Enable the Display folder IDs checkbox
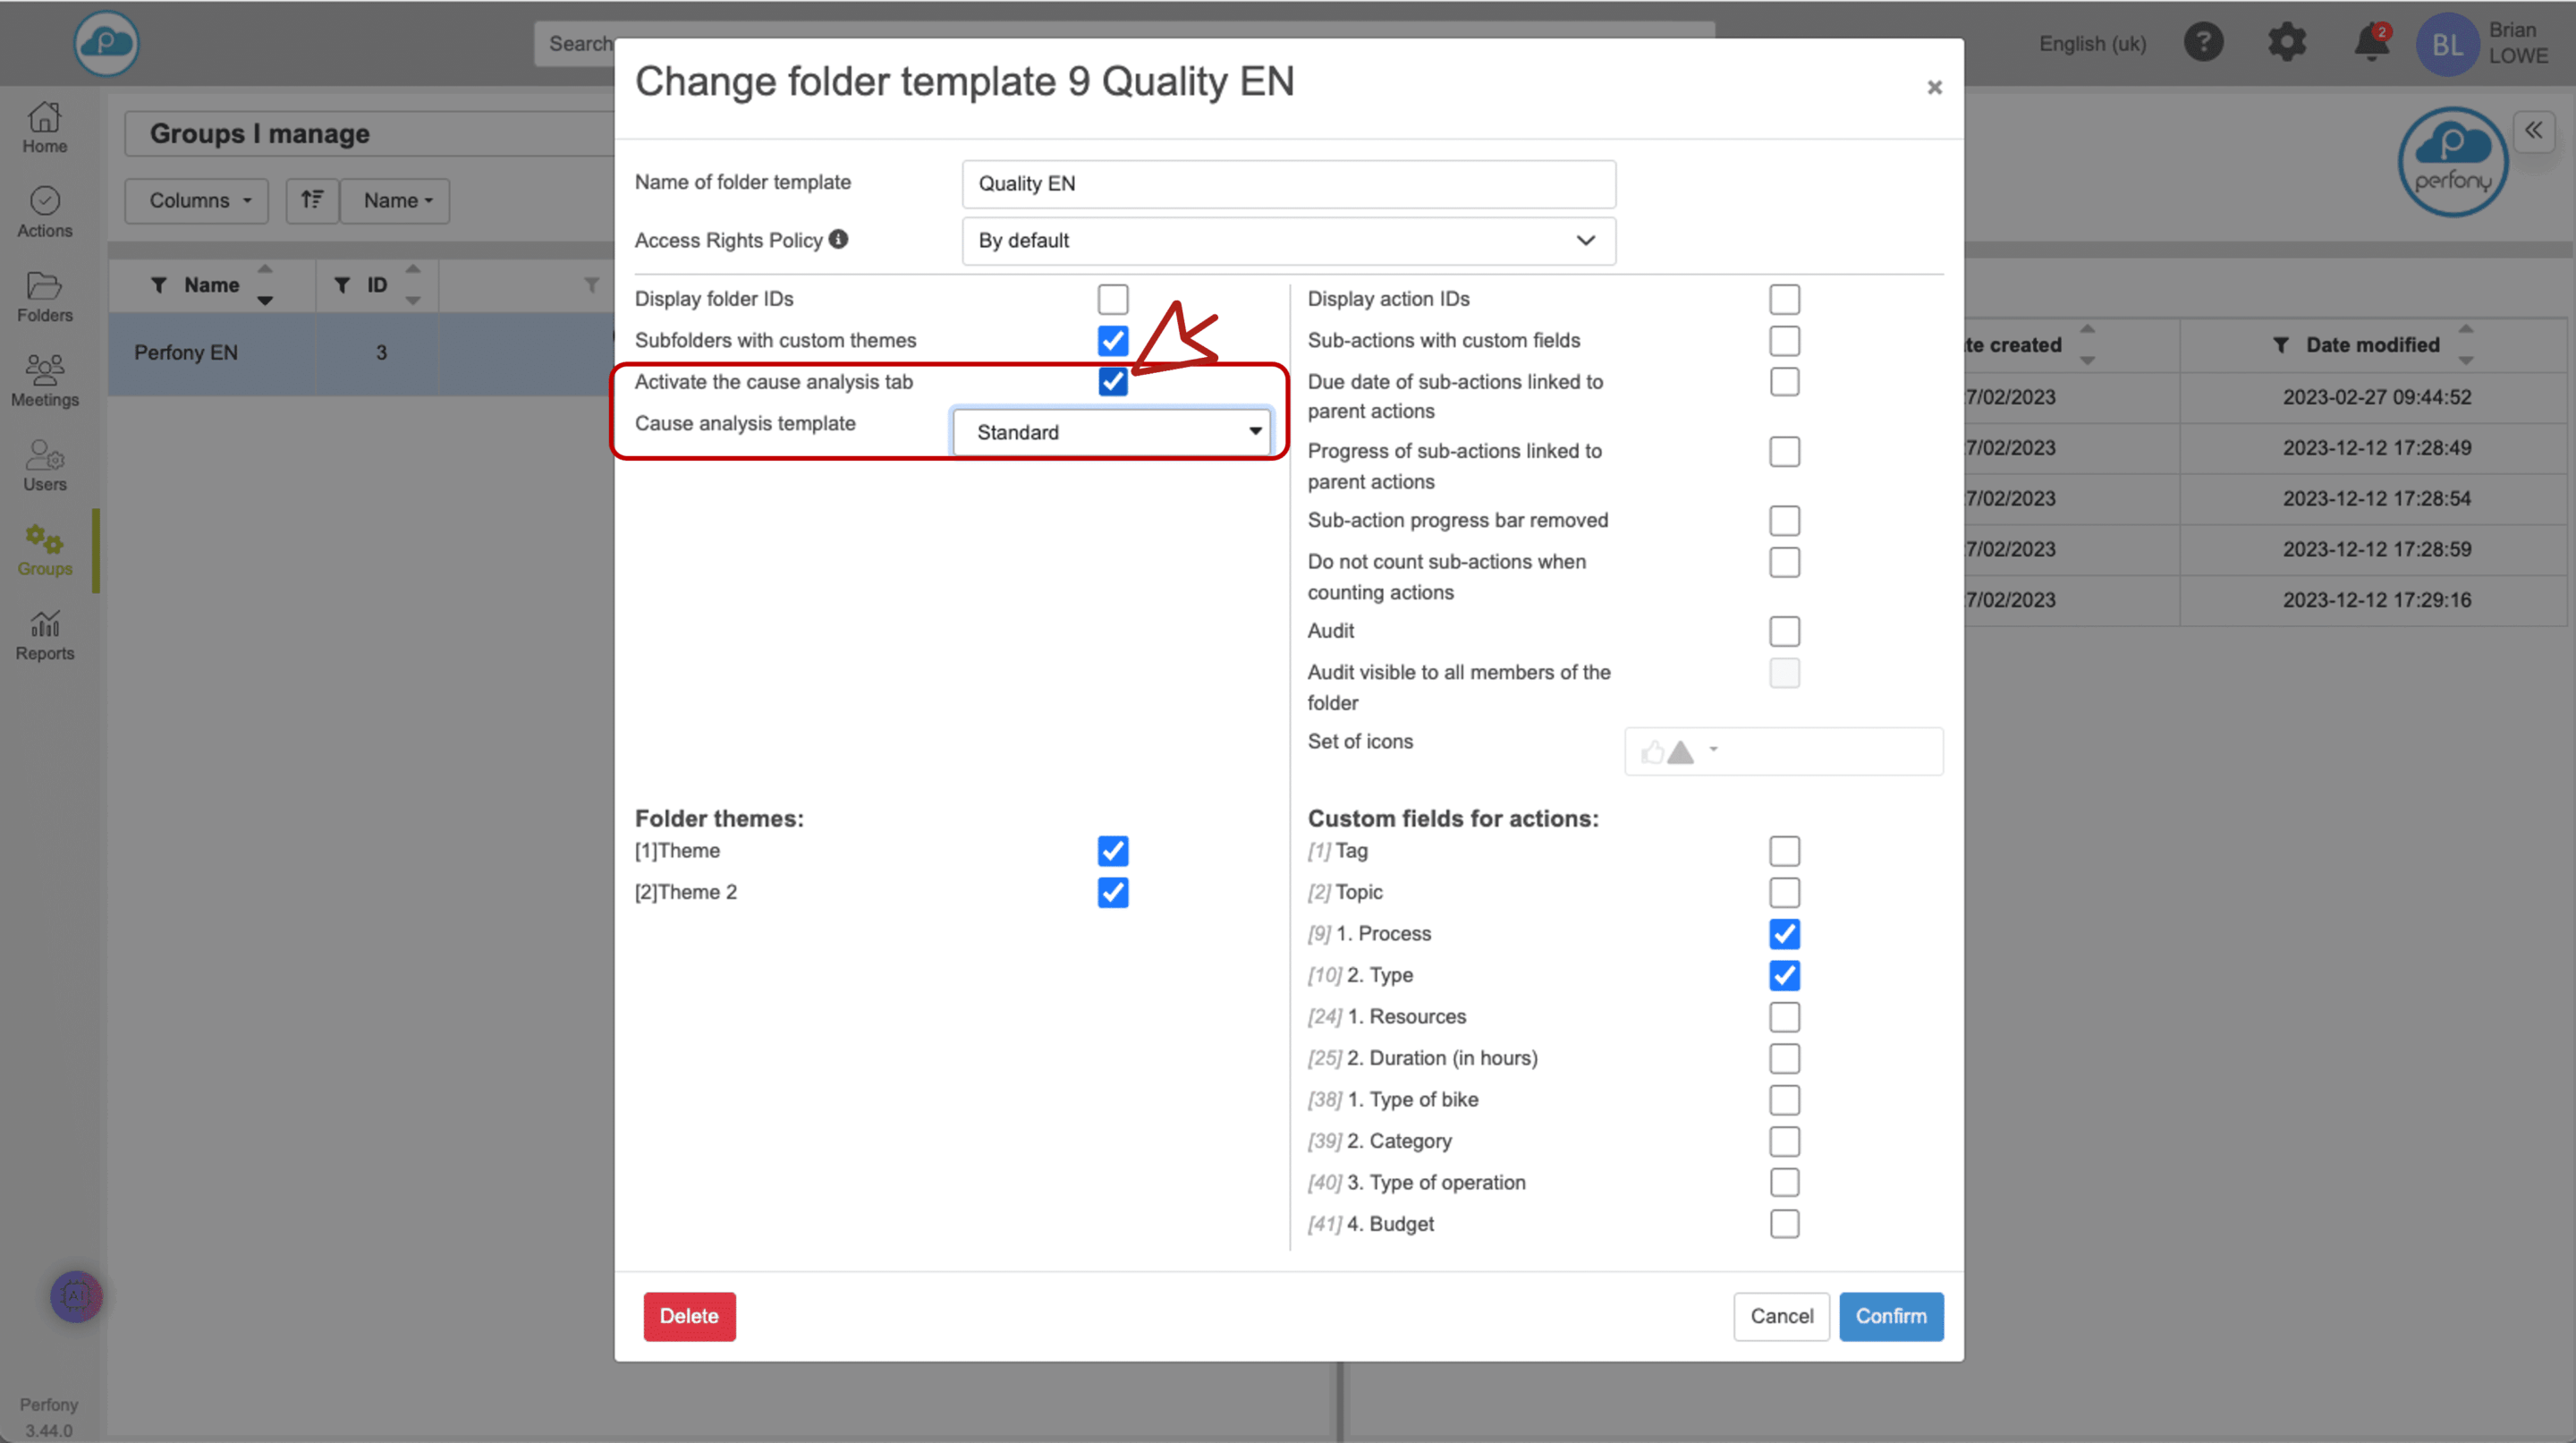This screenshot has width=2576, height=1443. (1112, 299)
